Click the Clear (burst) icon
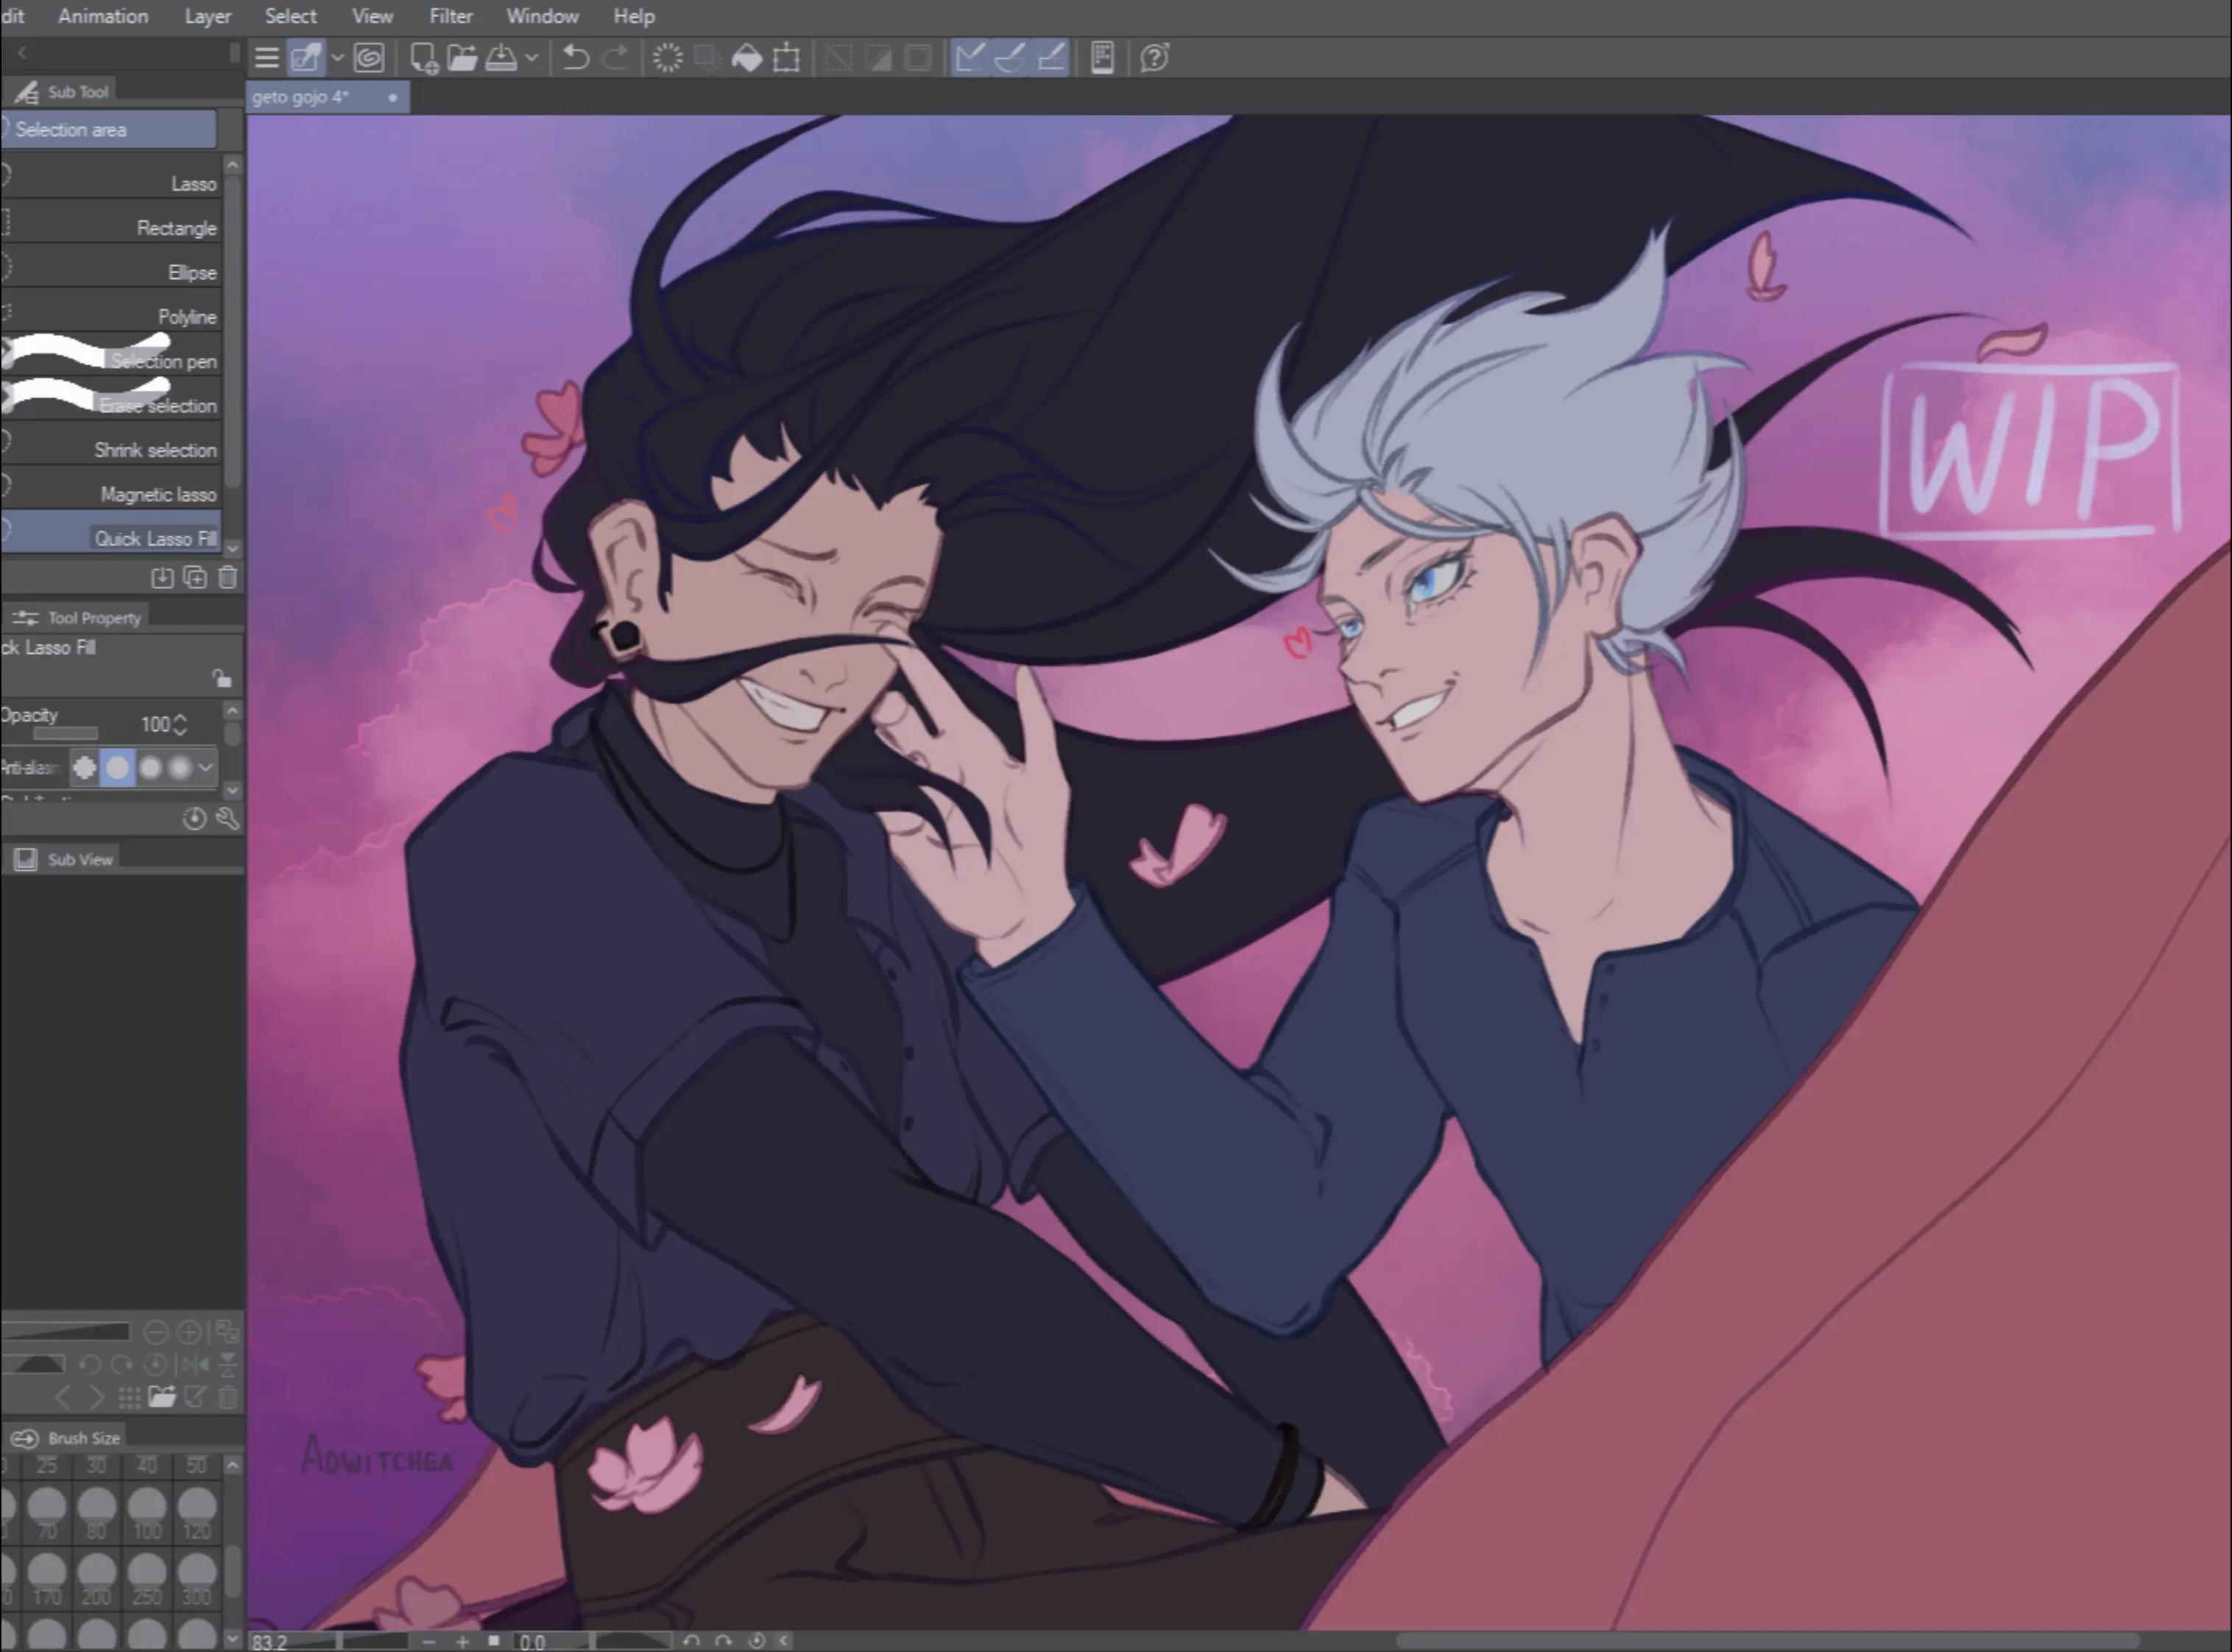2232x1652 pixels. coord(667,58)
